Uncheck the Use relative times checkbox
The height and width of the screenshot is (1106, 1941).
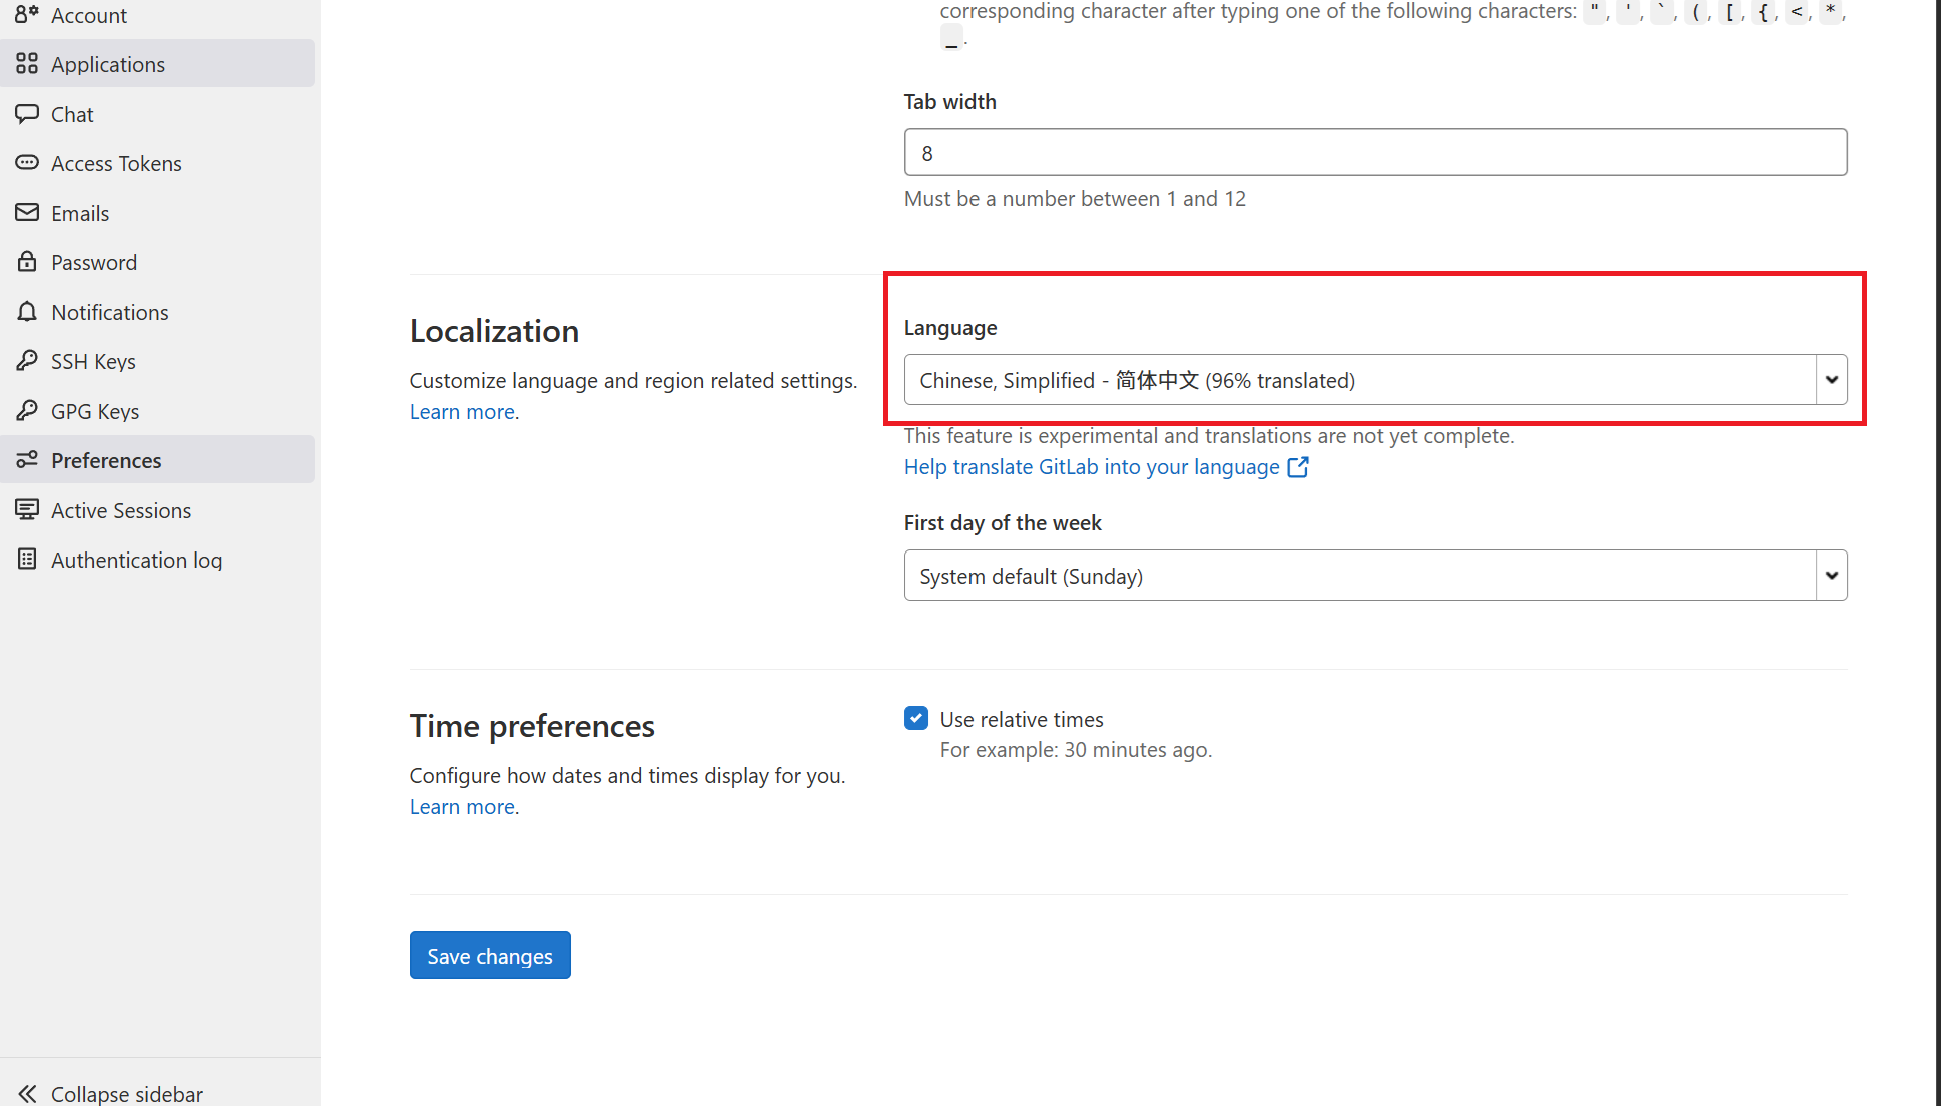tap(915, 718)
